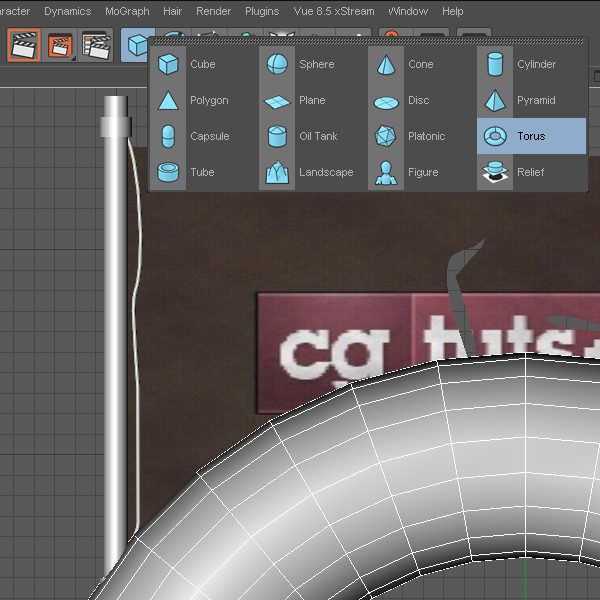Open the Plugins menu
600x600 pixels.
pos(262,11)
